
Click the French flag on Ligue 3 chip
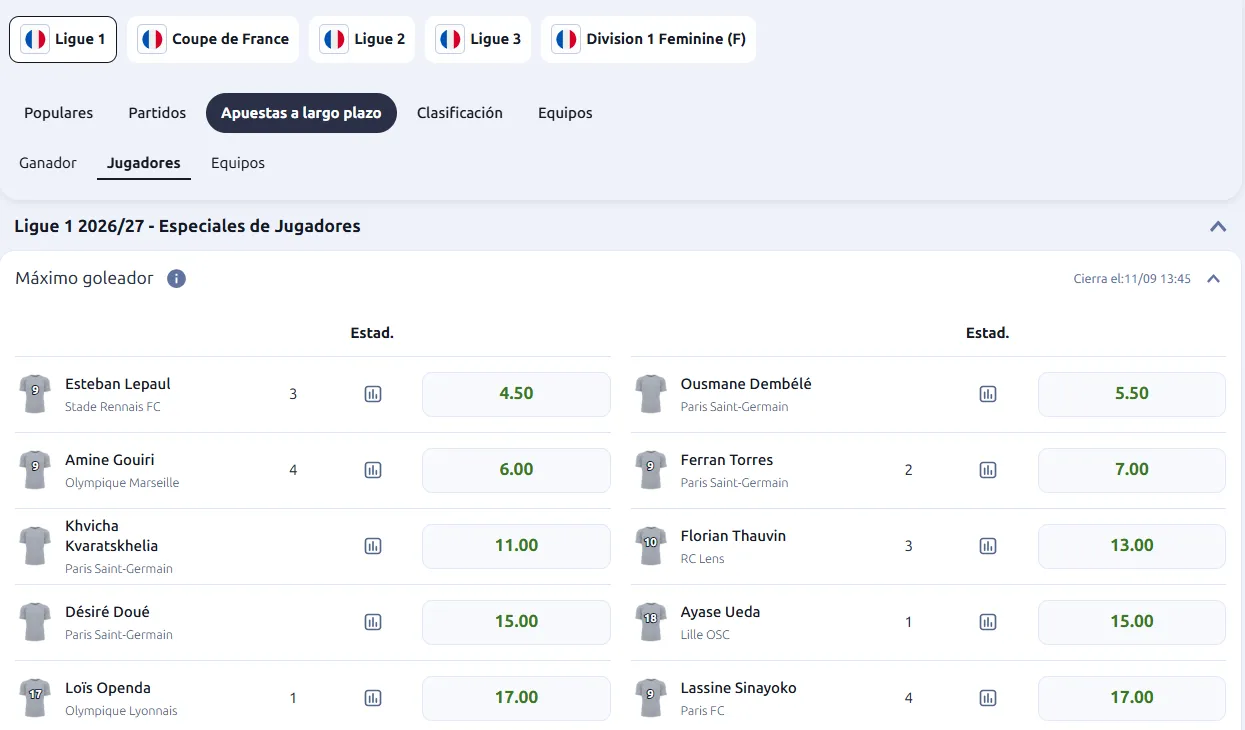tap(450, 39)
